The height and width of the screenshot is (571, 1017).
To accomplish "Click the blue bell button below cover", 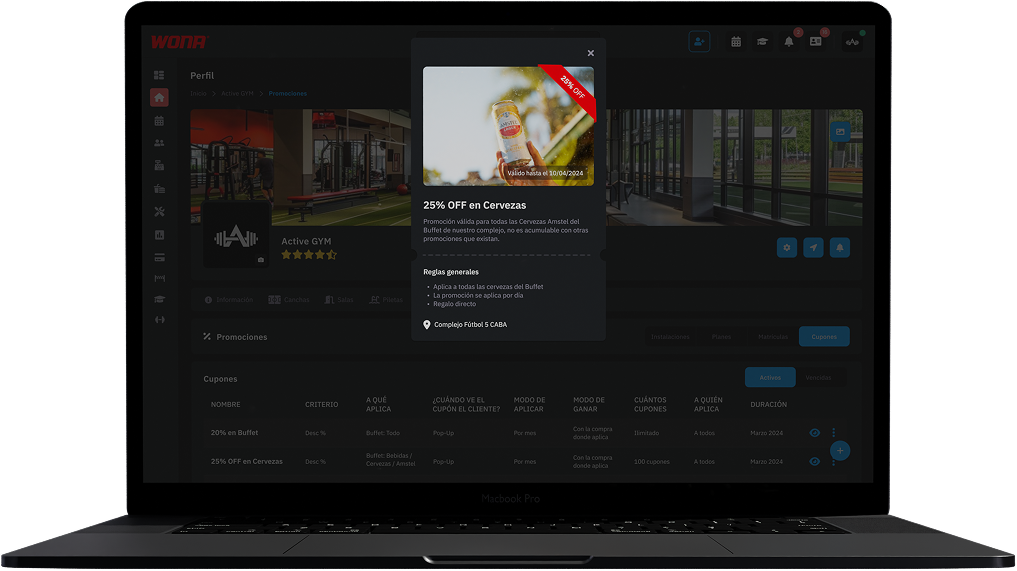I will pos(840,247).
